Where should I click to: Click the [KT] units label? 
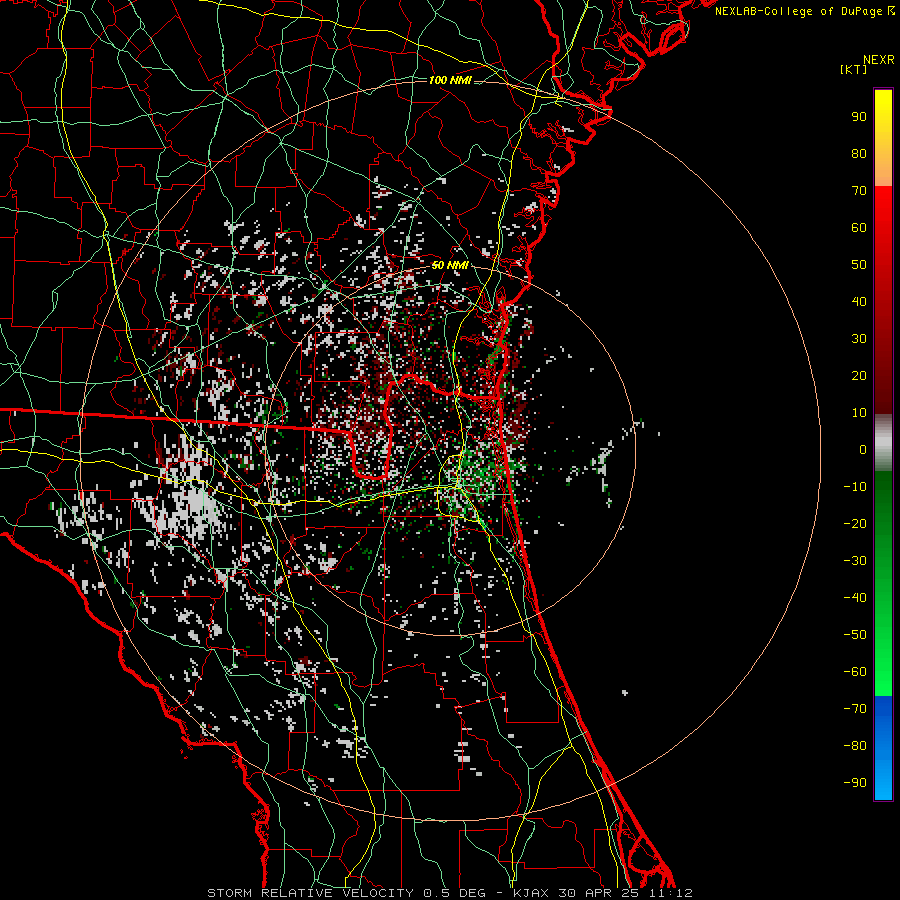click(853, 69)
